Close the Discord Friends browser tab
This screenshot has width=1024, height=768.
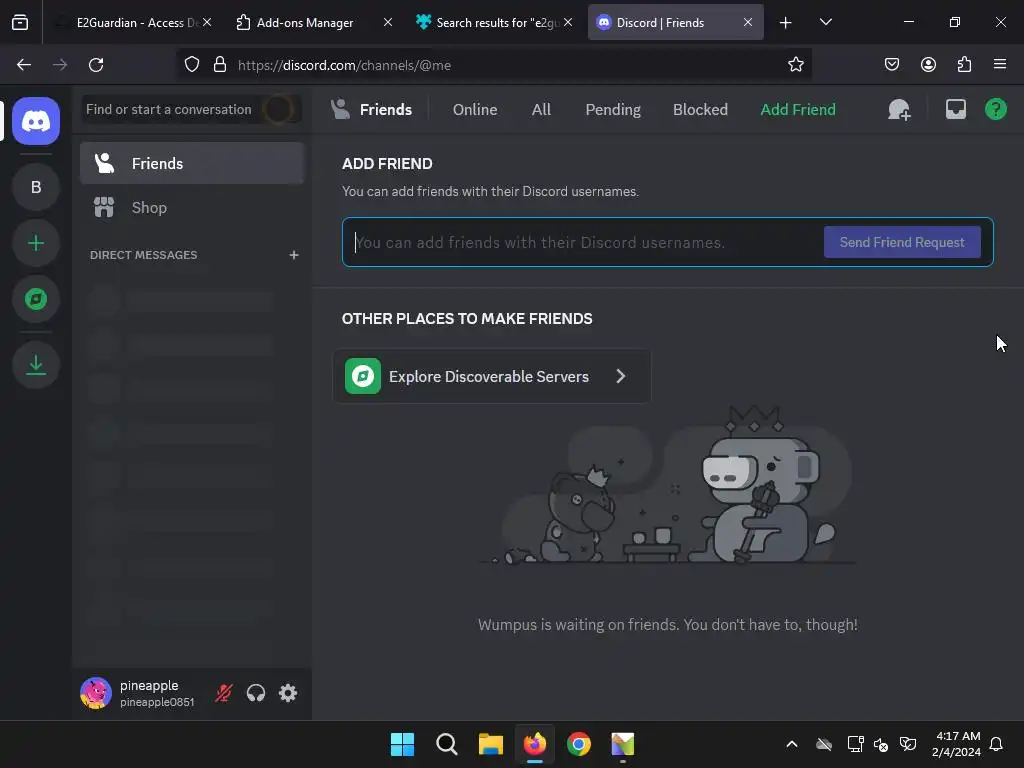748,22
